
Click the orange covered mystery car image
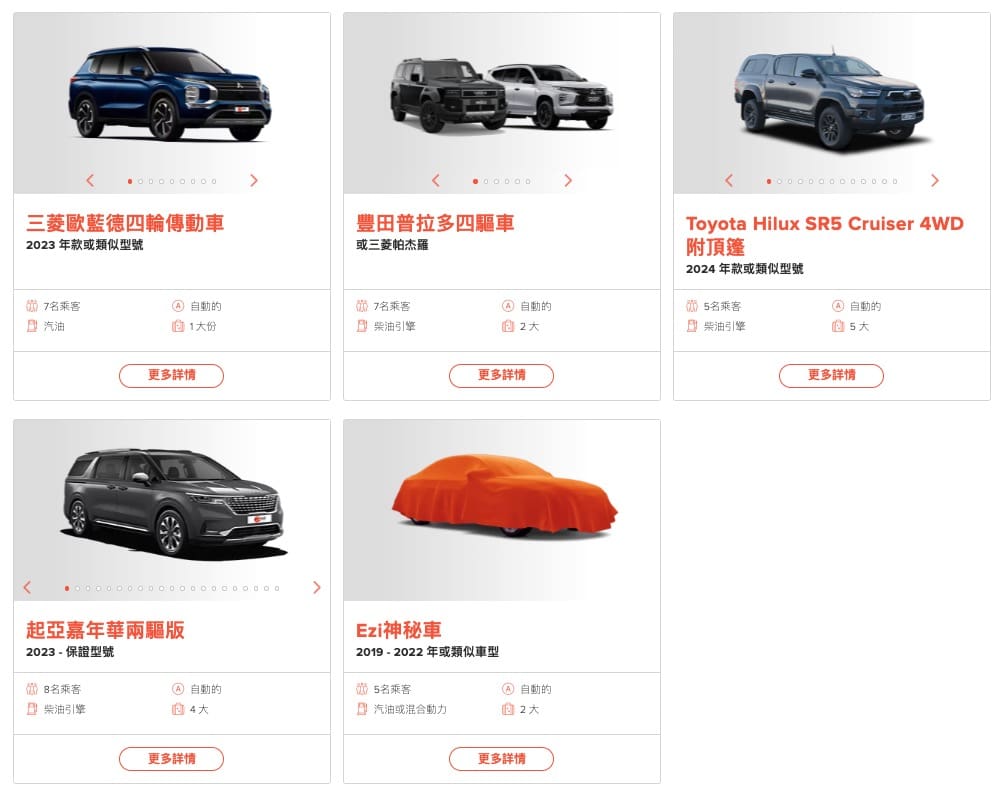504,495
